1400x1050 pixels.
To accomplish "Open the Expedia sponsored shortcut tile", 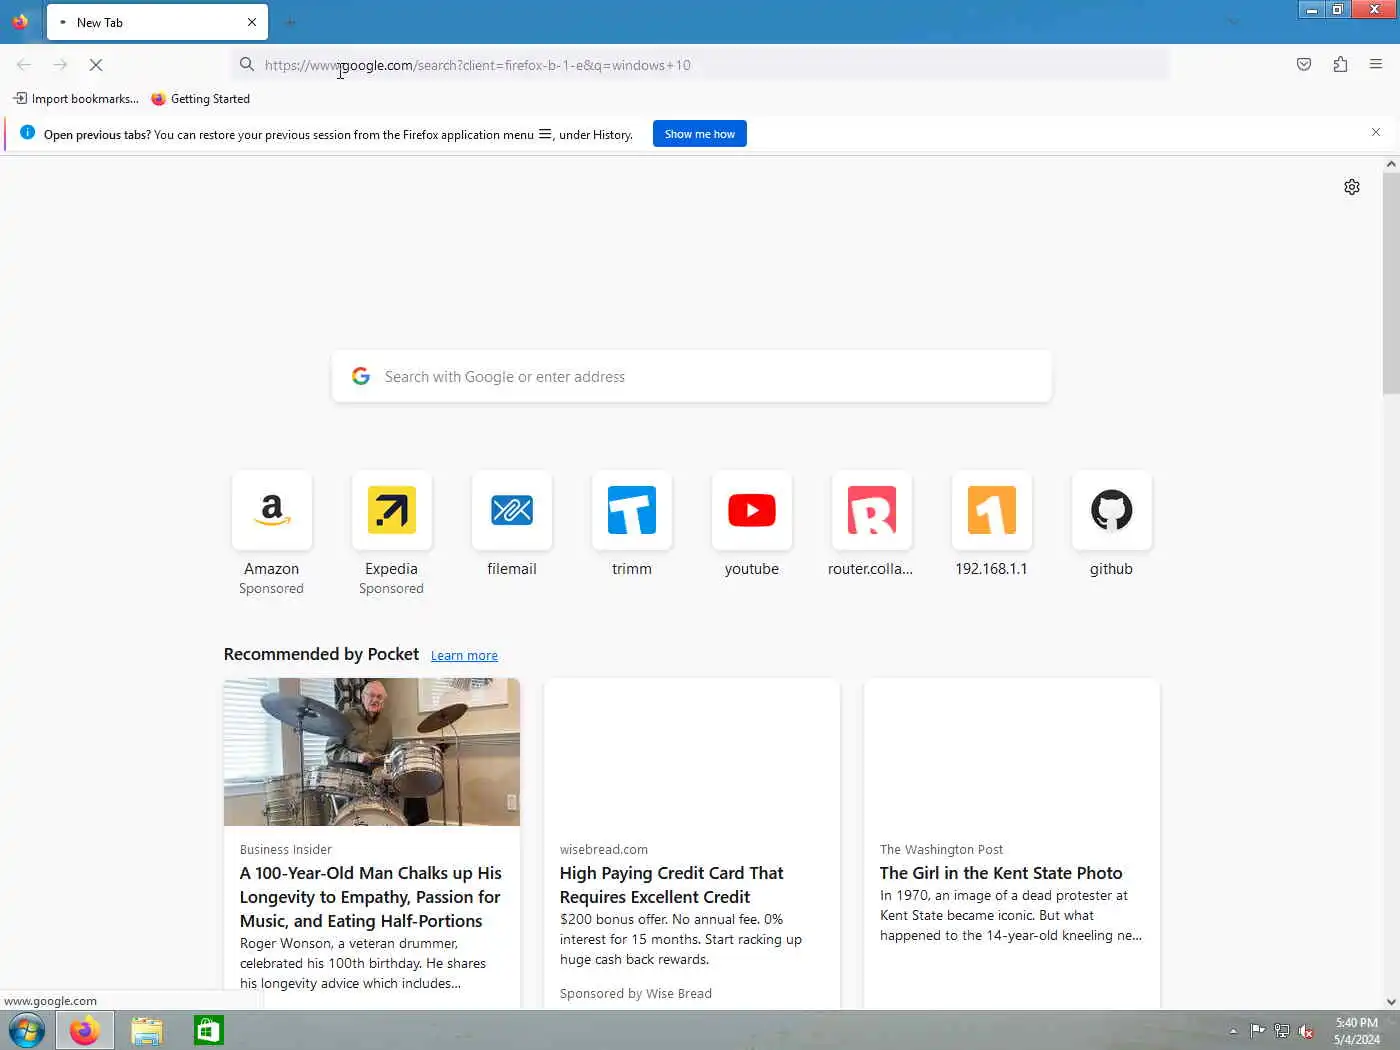I will 392,511.
